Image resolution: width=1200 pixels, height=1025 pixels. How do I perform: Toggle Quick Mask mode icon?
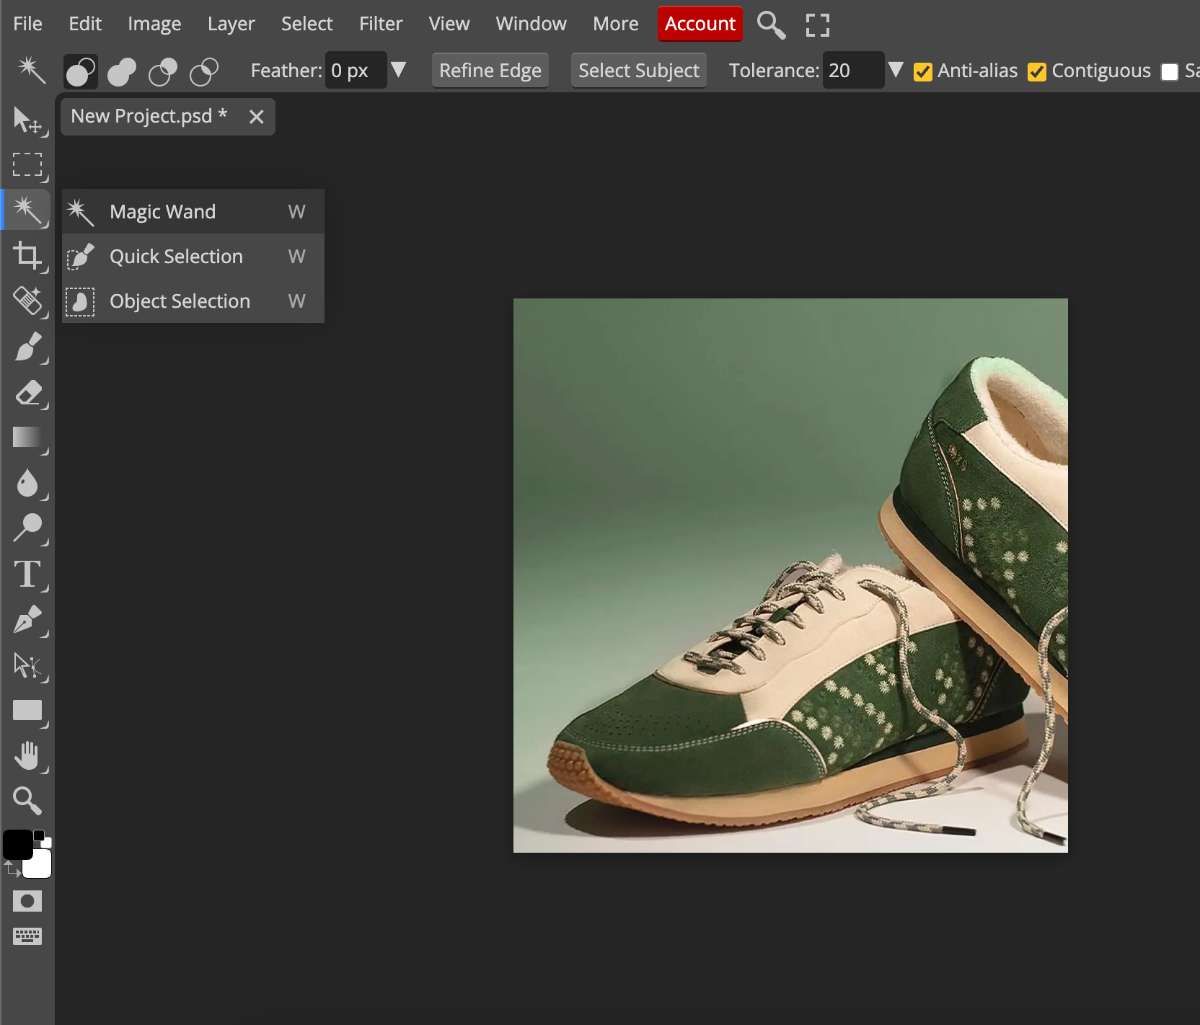(x=27, y=901)
